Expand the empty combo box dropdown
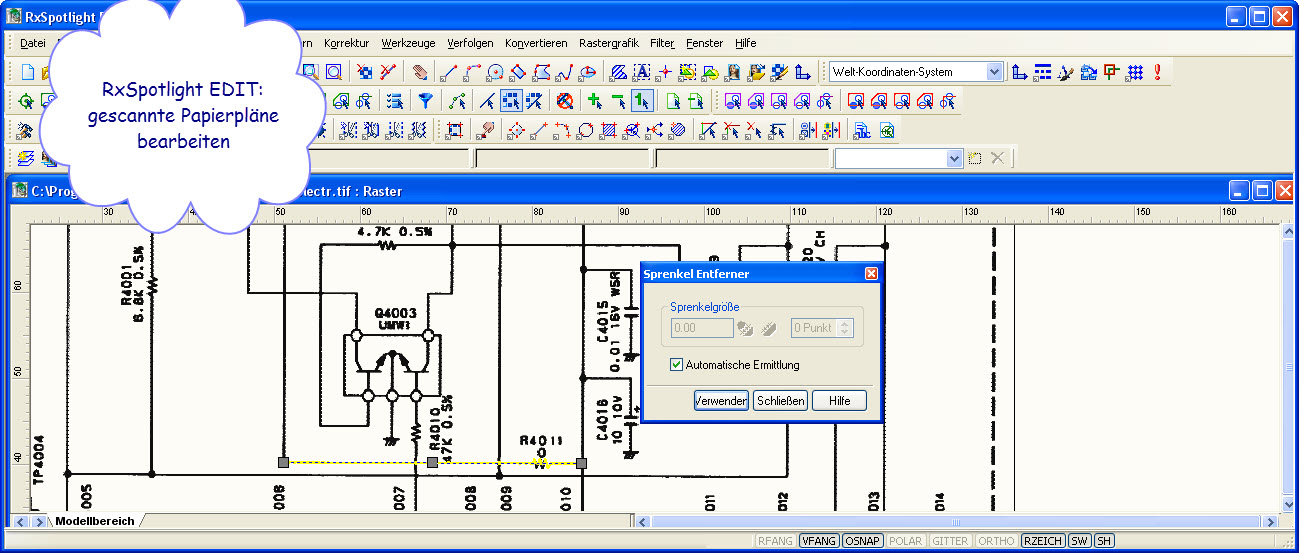Screen dimensions: 1299x553 click(x=954, y=158)
